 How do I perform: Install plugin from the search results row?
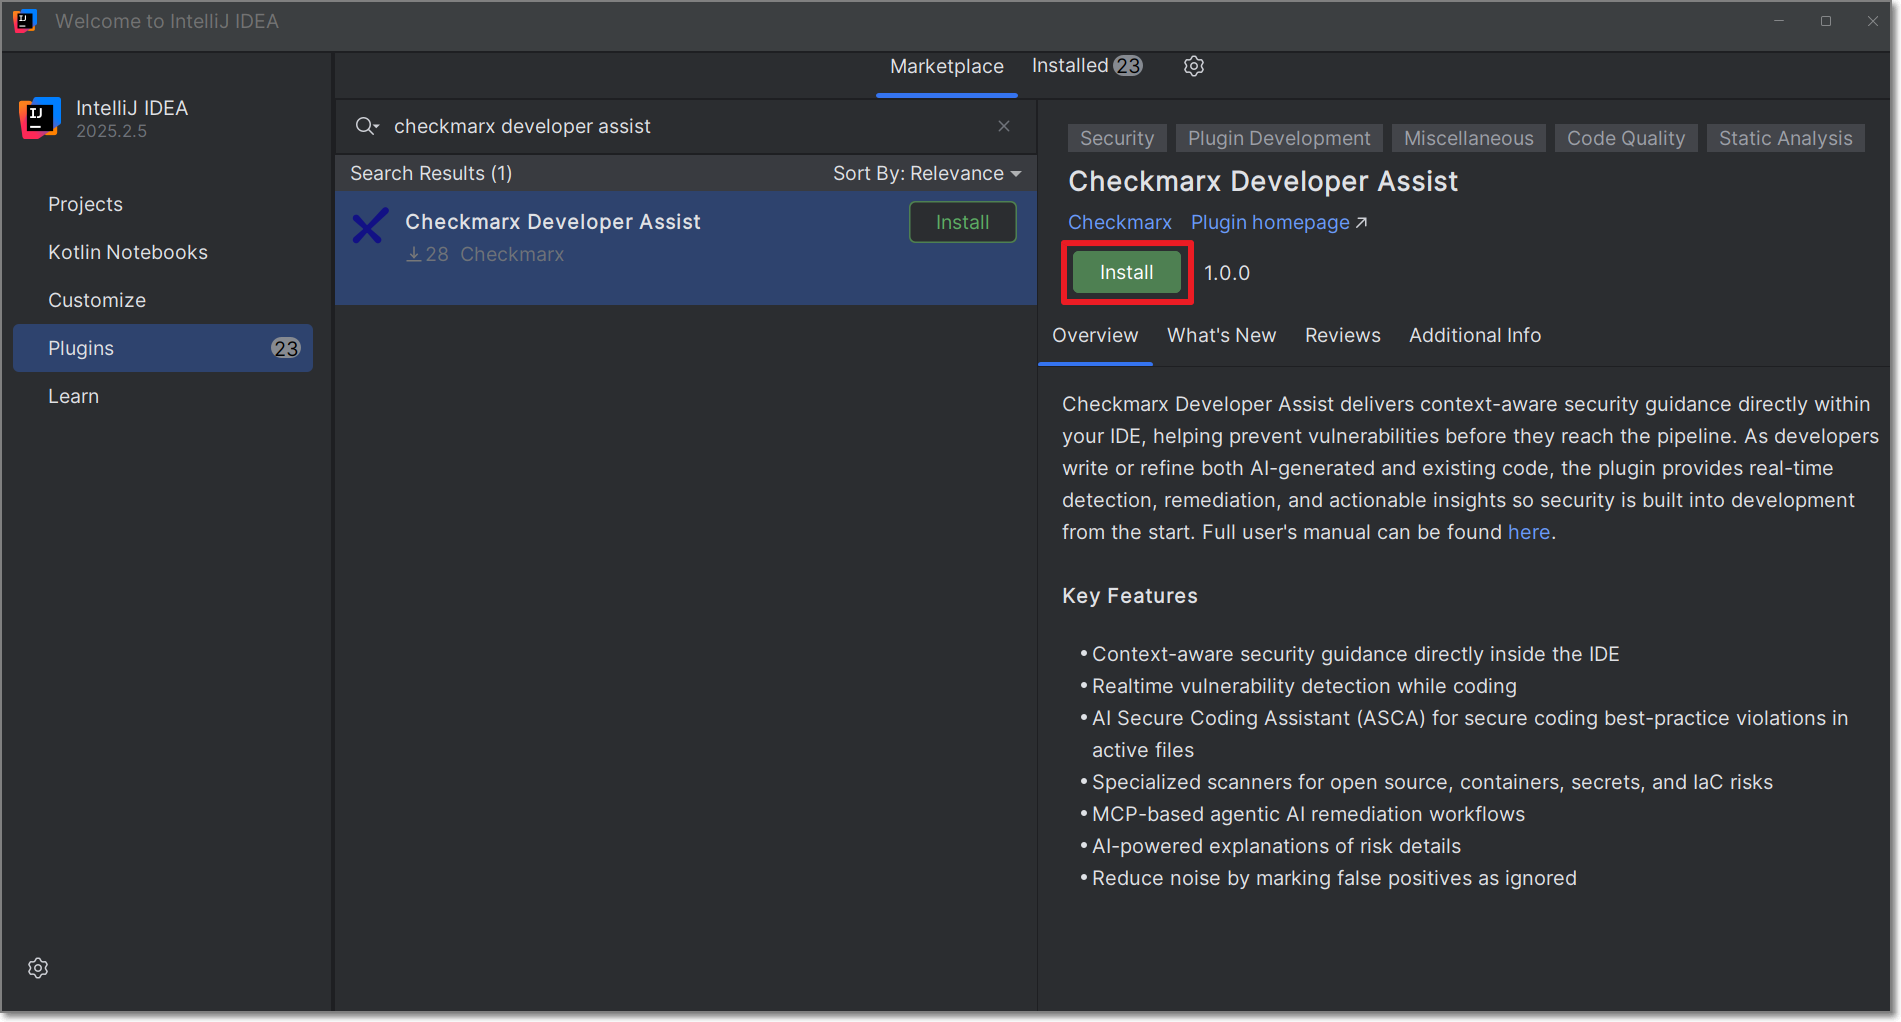click(x=962, y=222)
